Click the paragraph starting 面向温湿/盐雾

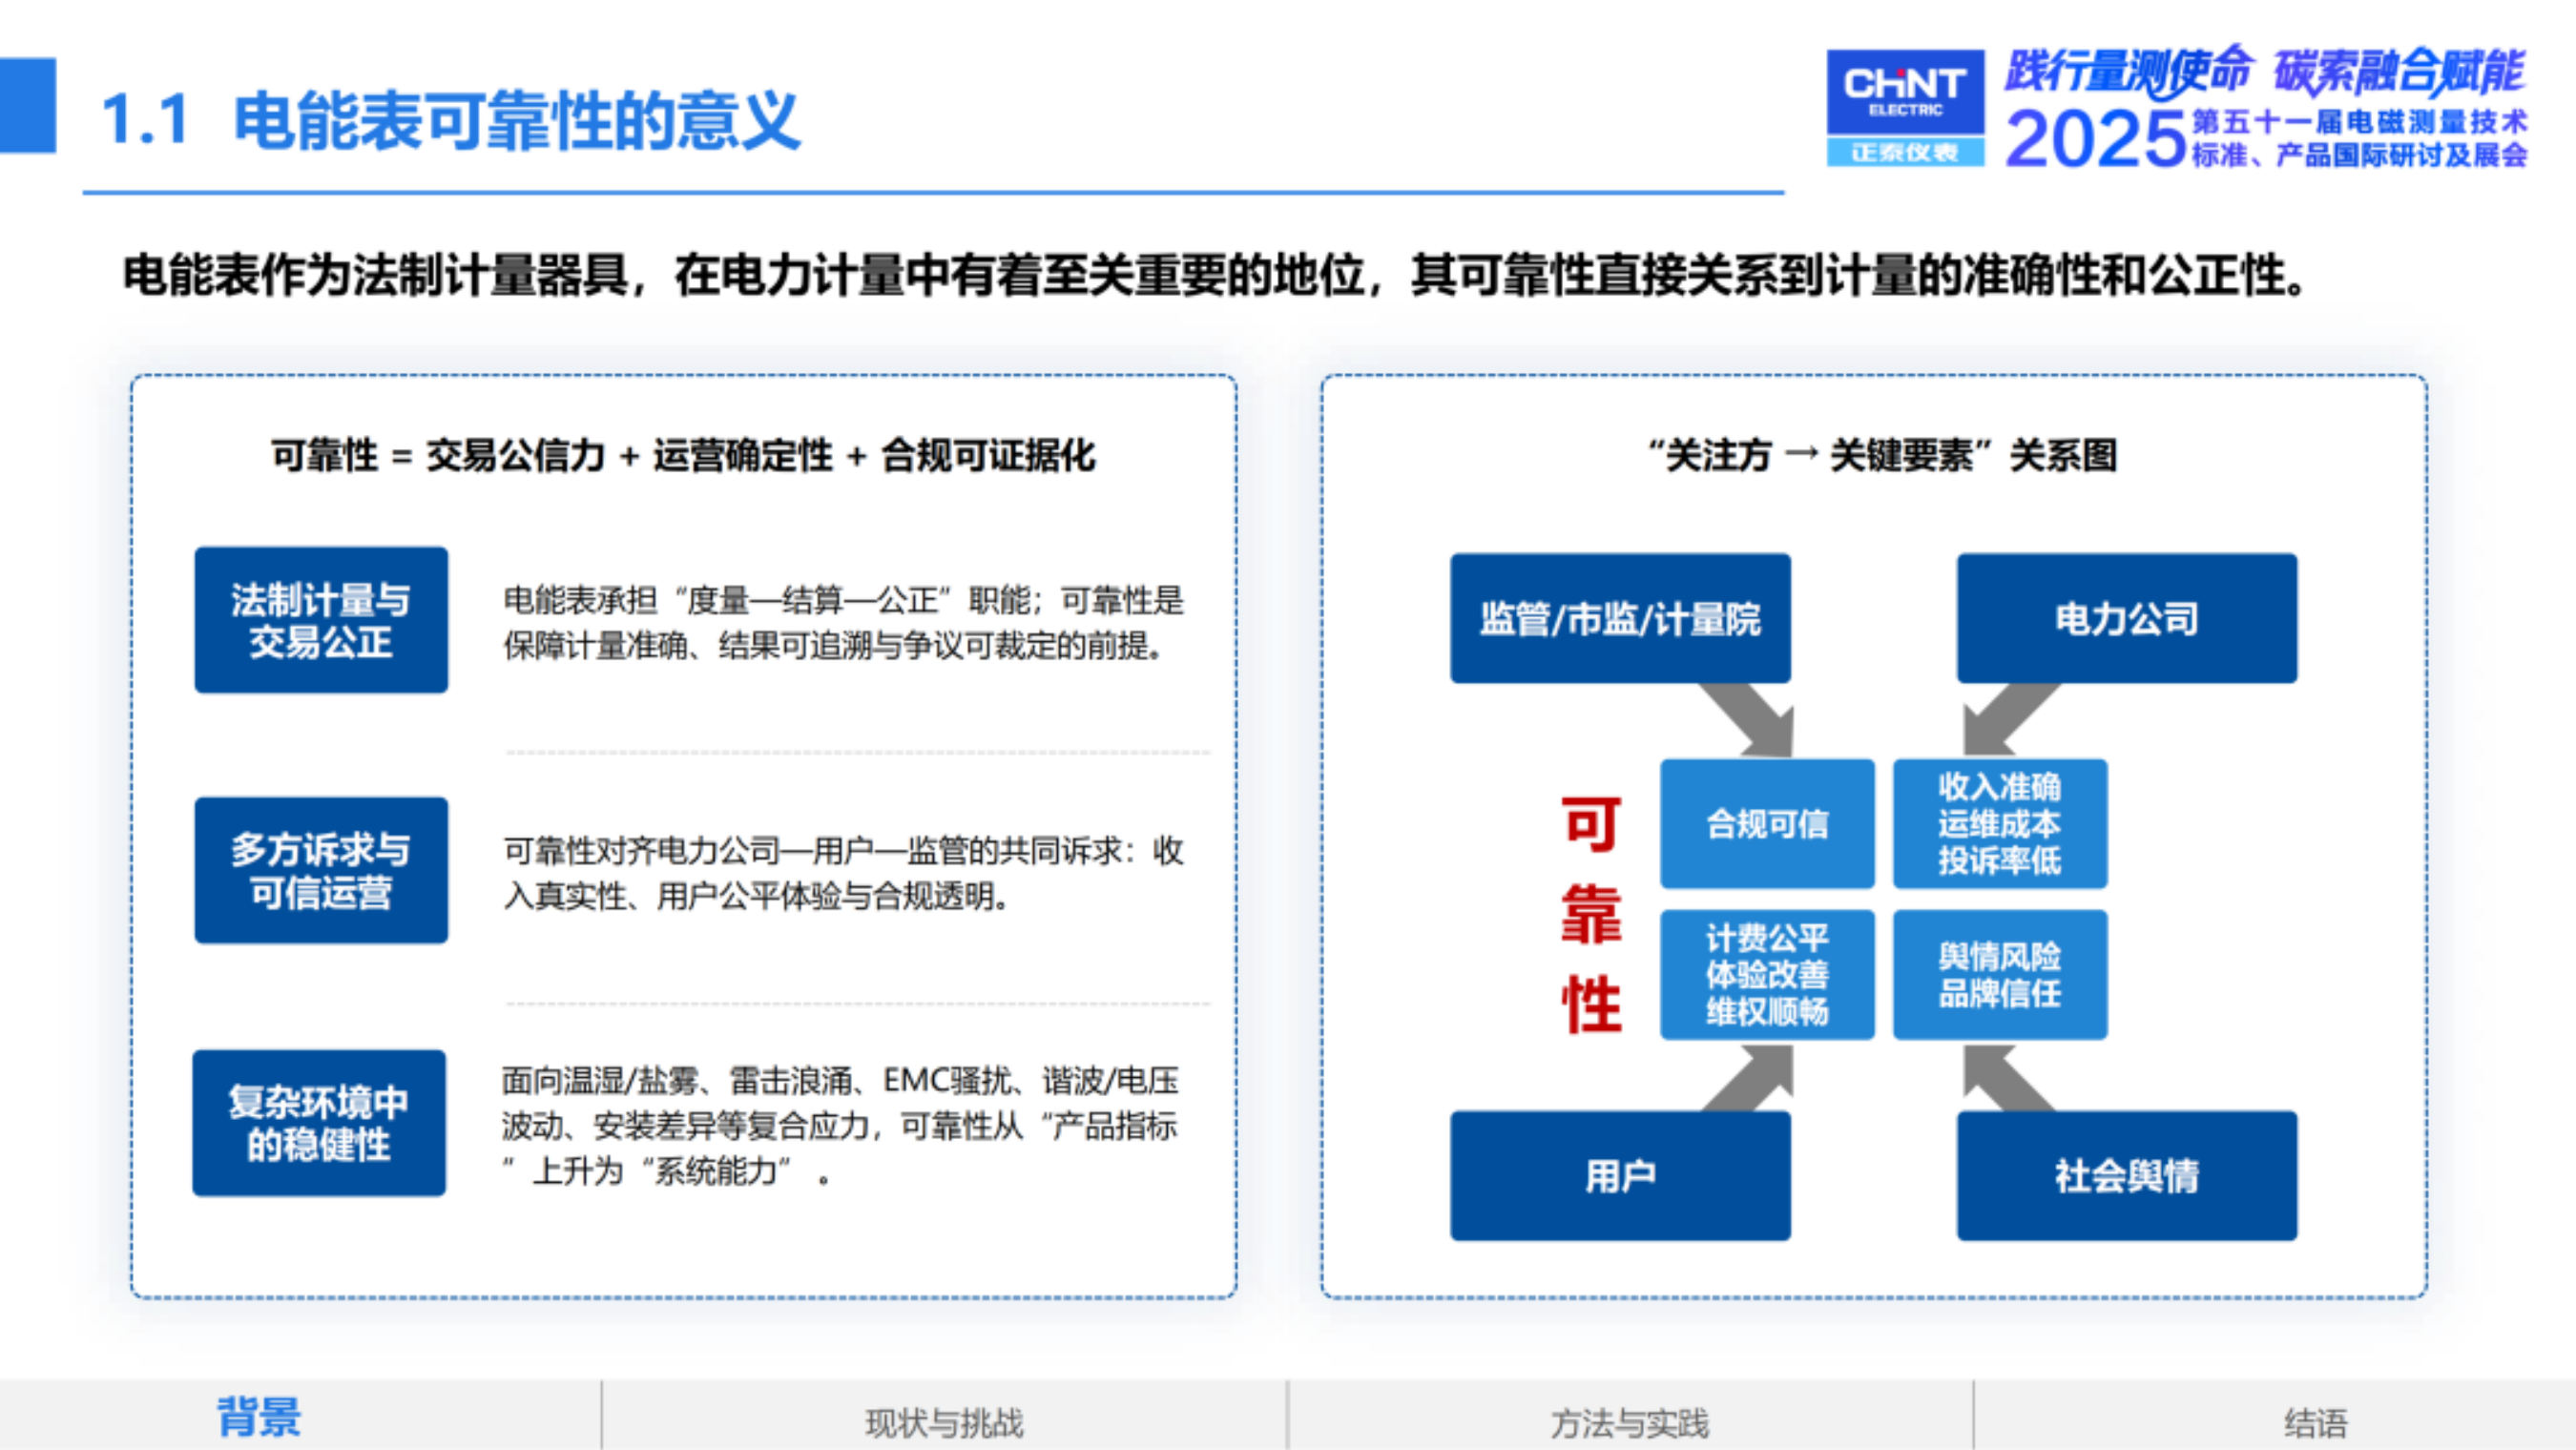click(840, 1125)
